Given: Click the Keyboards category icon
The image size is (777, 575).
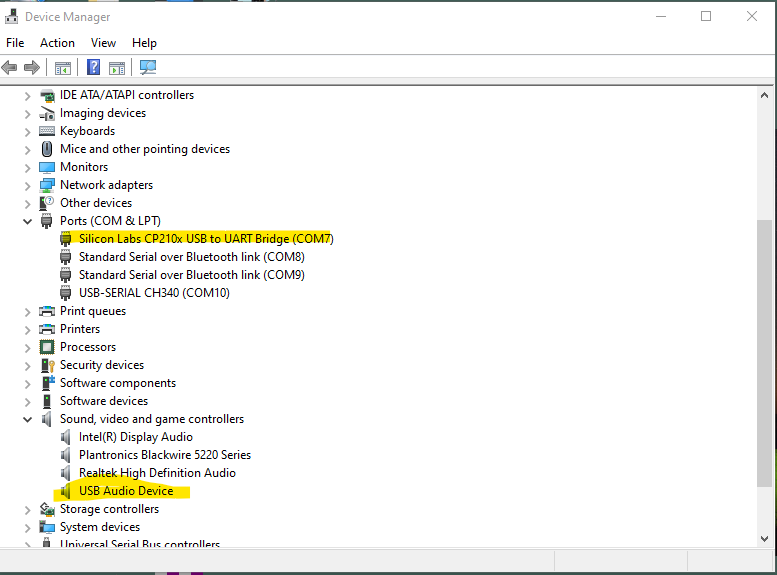Looking at the screenshot, I should pyautogui.click(x=47, y=131).
